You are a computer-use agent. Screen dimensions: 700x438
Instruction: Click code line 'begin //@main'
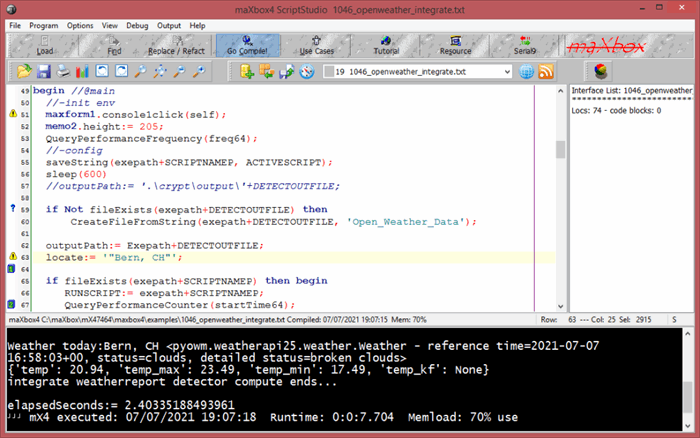pyautogui.click(x=74, y=91)
